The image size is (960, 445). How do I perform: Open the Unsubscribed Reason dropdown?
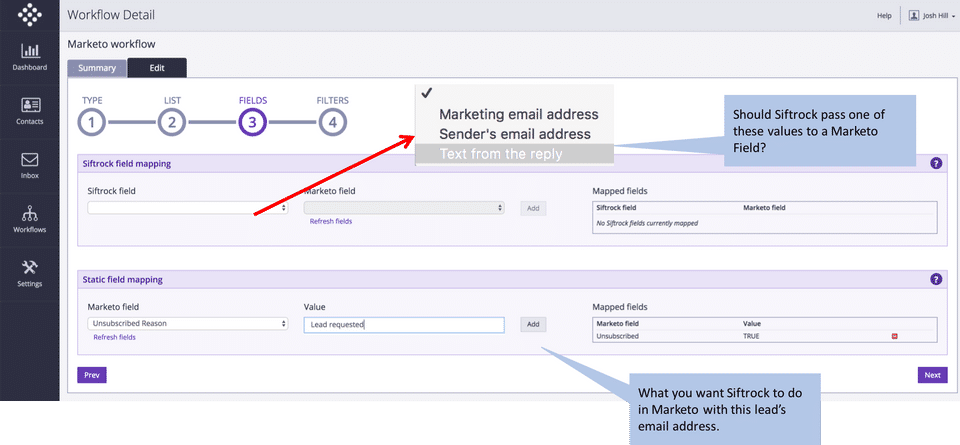[x=188, y=323]
